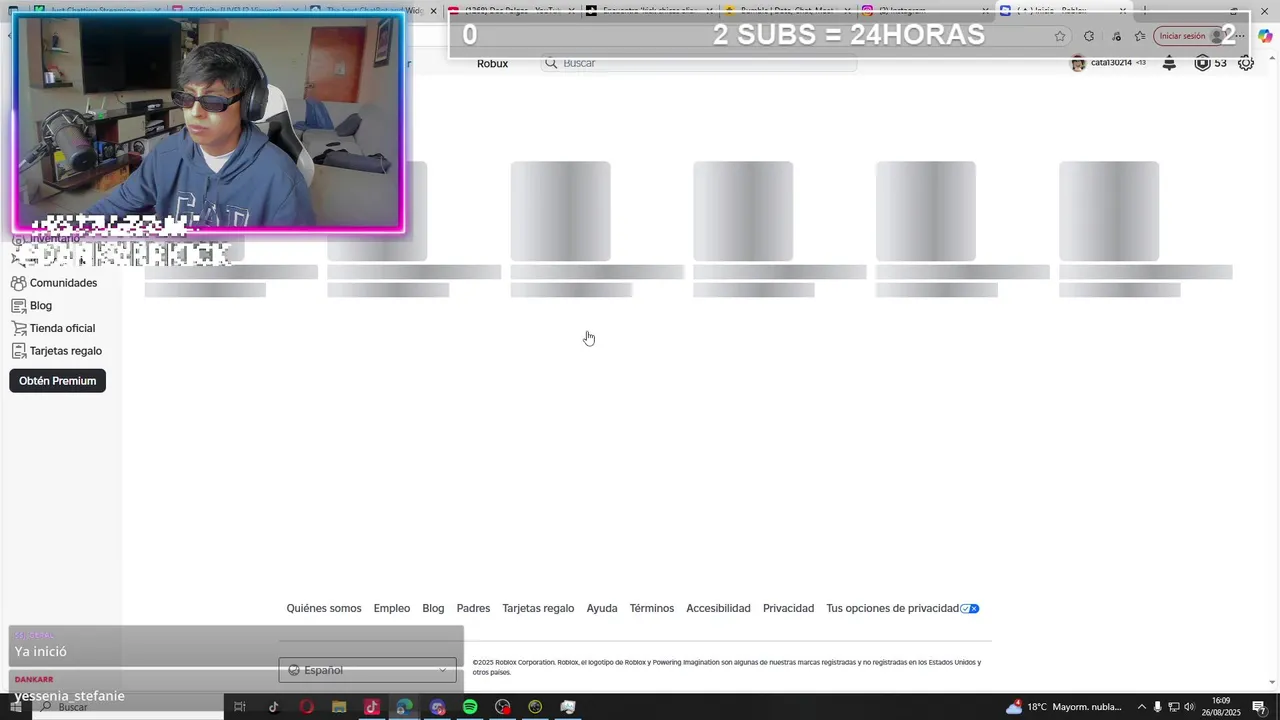The image size is (1280, 720).
Task: Open File Explorer from taskbar
Action: coord(339,707)
